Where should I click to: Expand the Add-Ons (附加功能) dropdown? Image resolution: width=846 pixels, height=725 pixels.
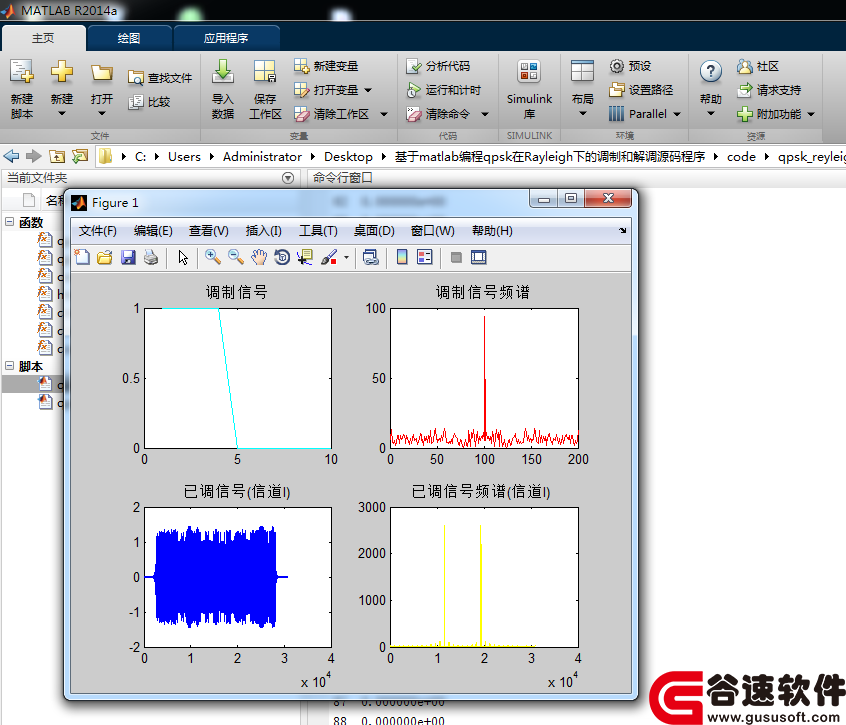click(x=811, y=114)
